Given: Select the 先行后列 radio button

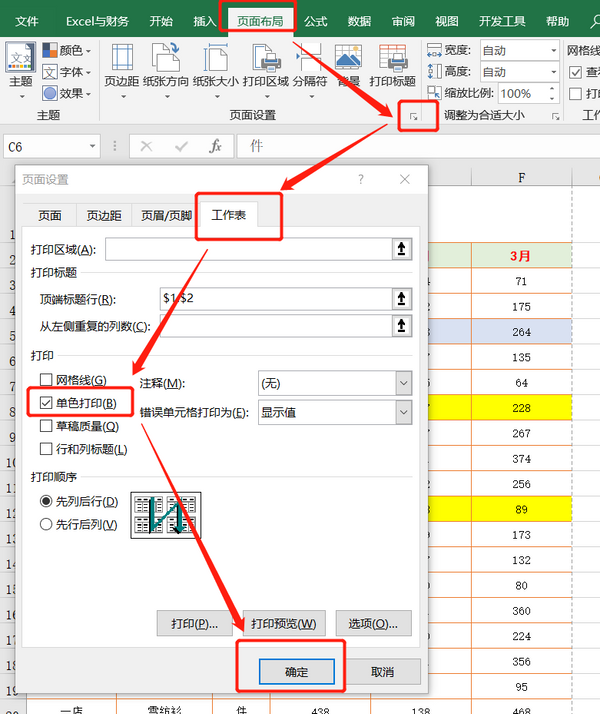Looking at the screenshot, I should click(46, 525).
